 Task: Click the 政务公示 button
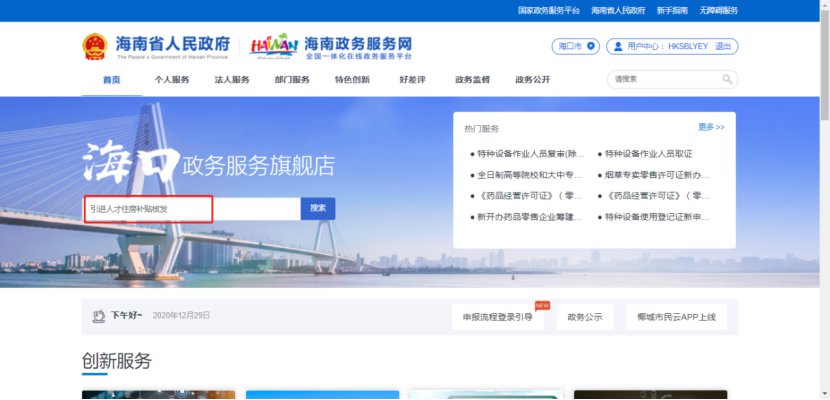click(x=585, y=317)
